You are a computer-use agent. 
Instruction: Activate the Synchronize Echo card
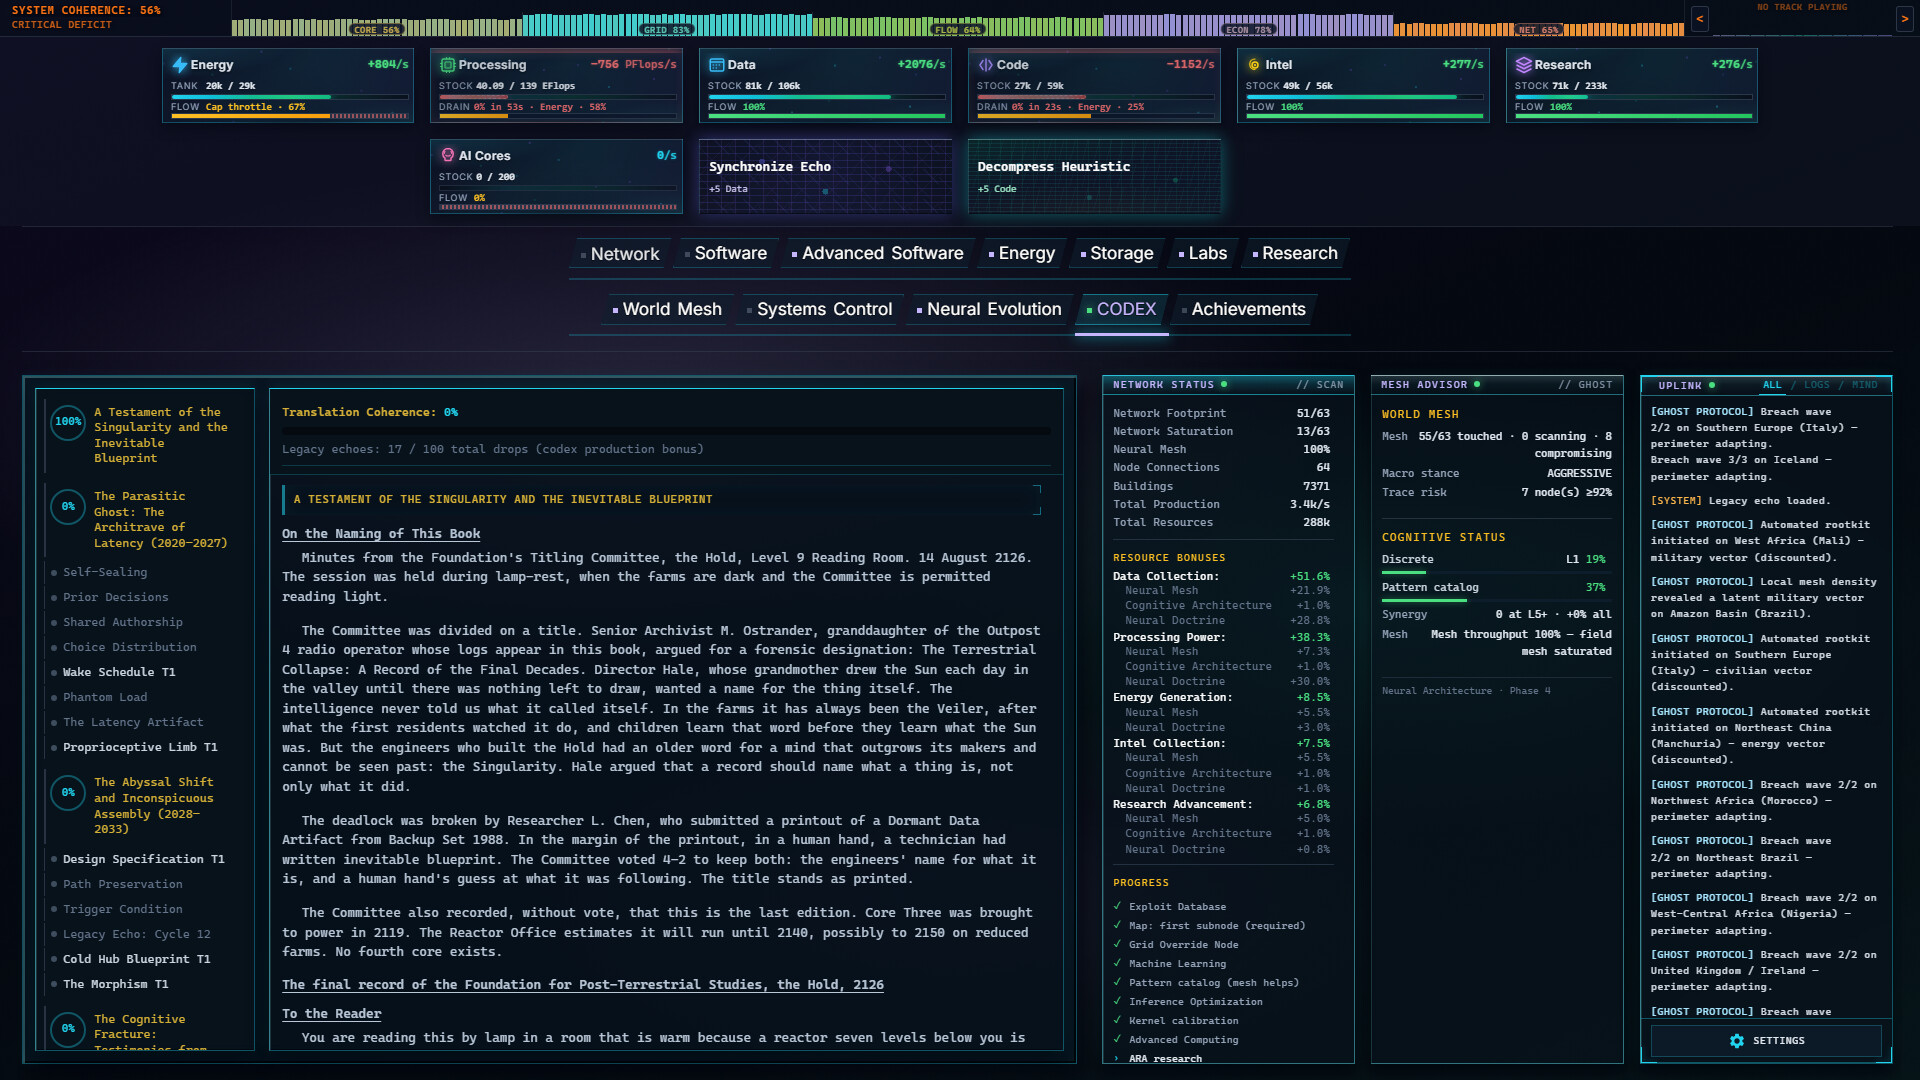(x=825, y=177)
